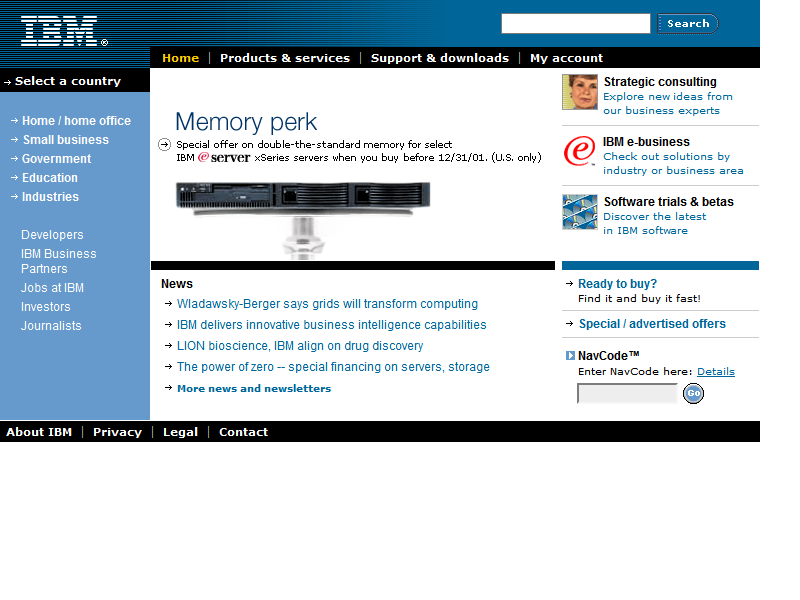Screen dimensions: 800x600
Task: Open LION bioscience drug discovery story
Action: click(300, 345)
